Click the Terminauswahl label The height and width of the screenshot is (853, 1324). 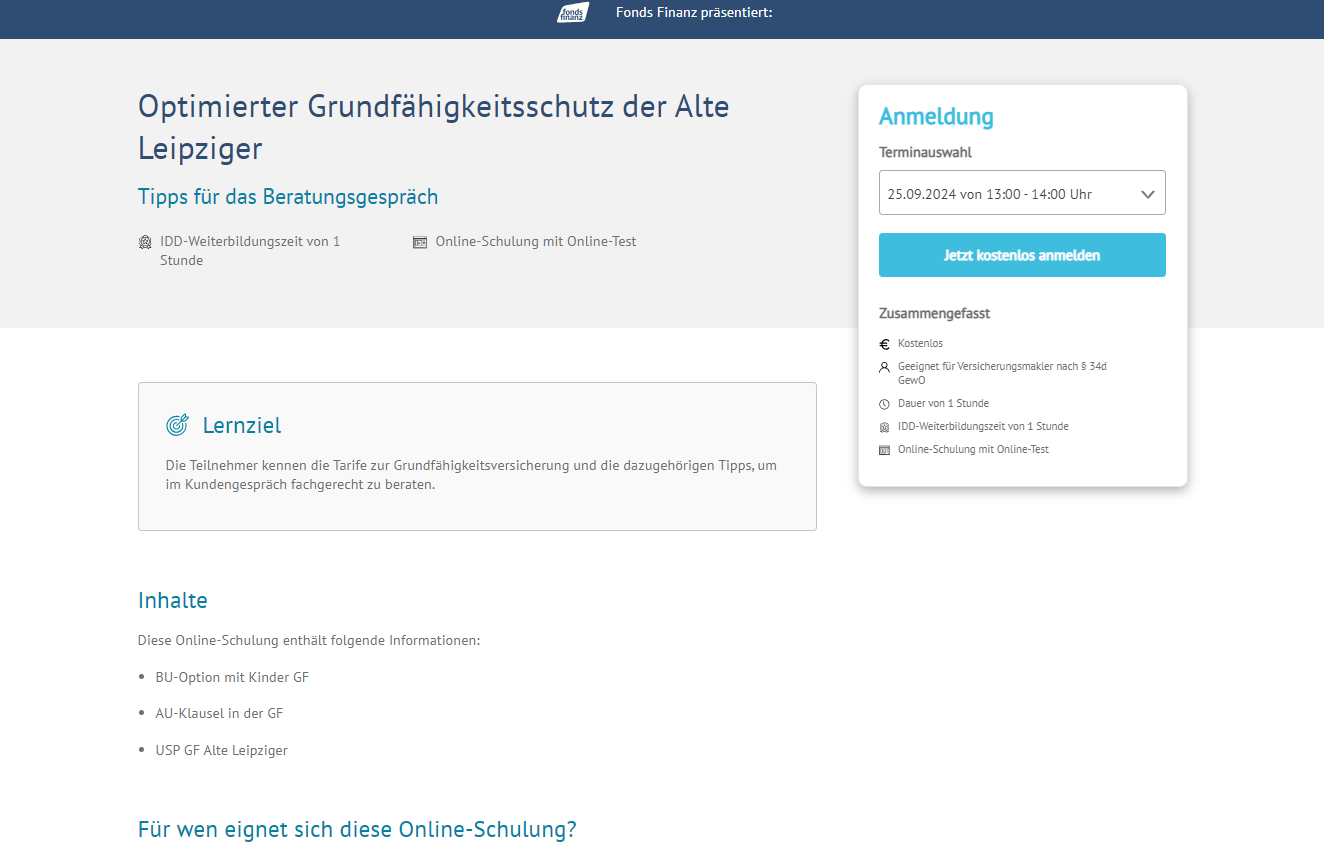925,153
